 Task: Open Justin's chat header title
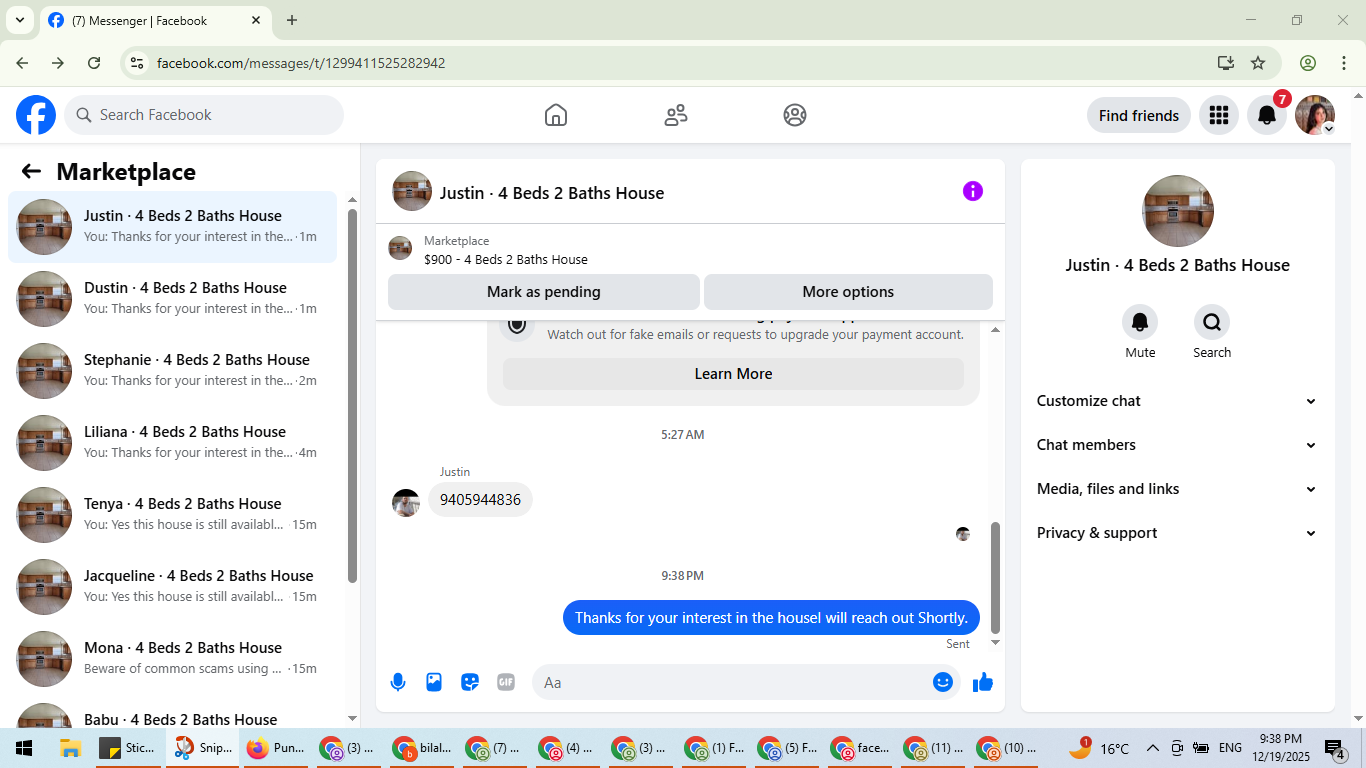pos(552,193)
